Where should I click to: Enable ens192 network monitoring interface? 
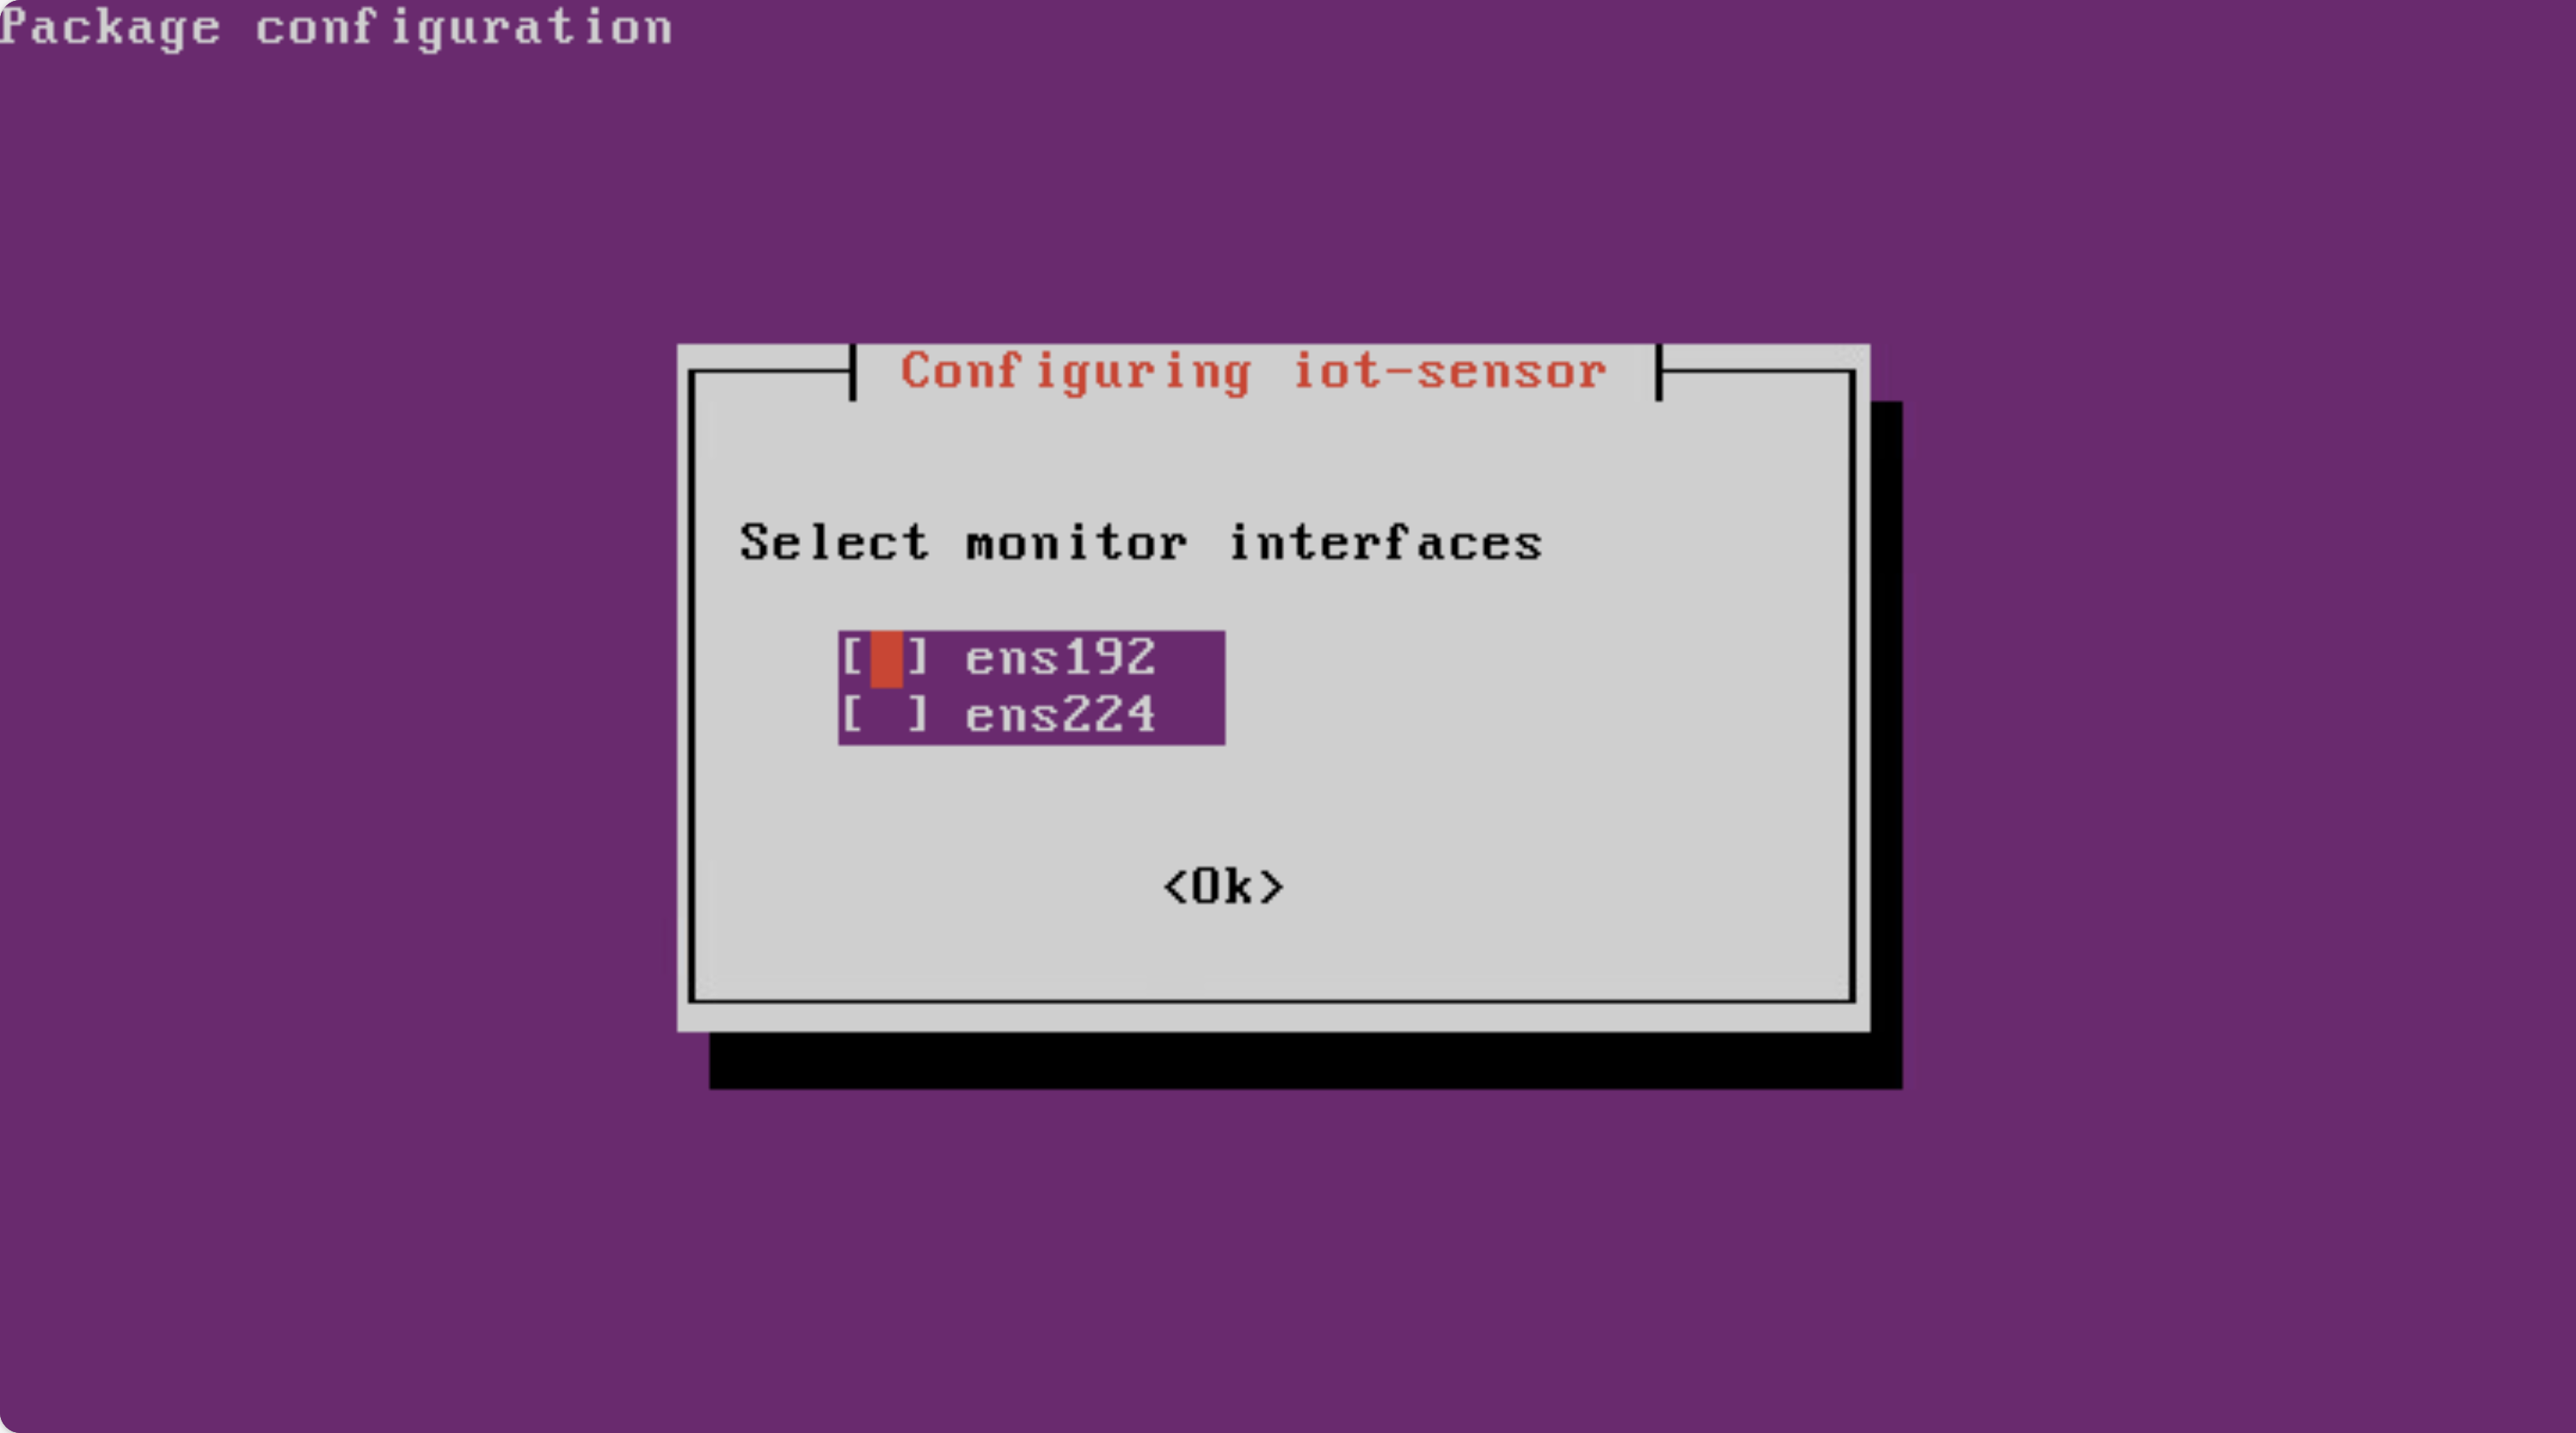(877, 655)
